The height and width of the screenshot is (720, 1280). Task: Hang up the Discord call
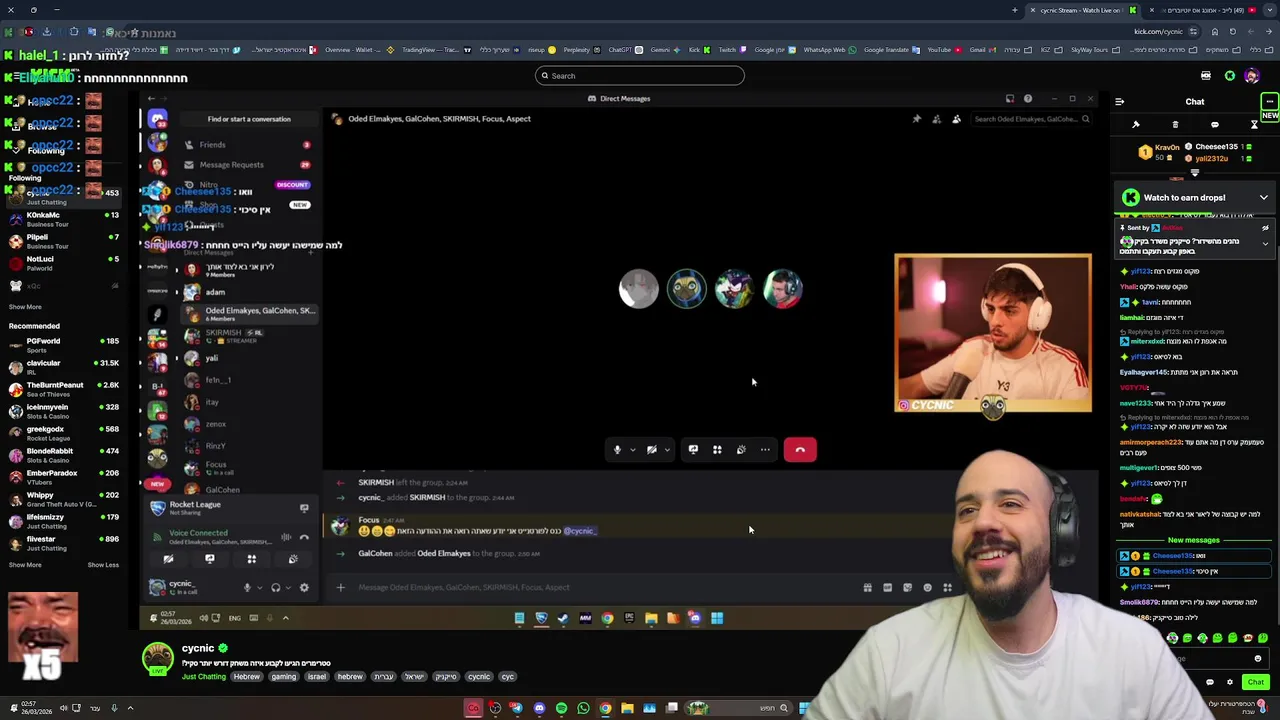800,450
